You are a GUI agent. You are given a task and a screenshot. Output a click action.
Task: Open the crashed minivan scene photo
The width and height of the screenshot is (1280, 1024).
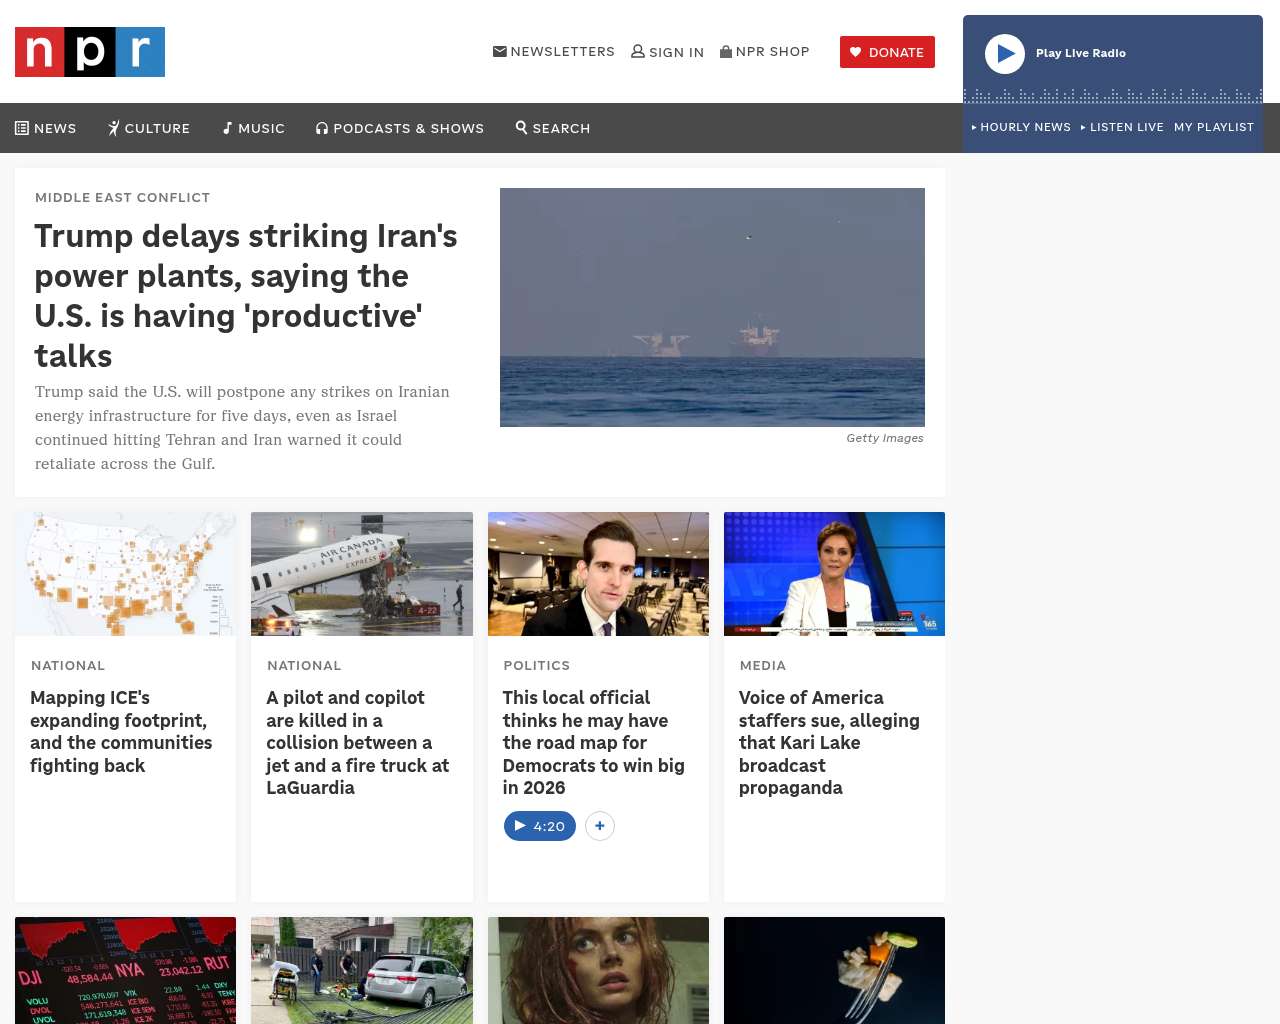[x=362, y=970]
